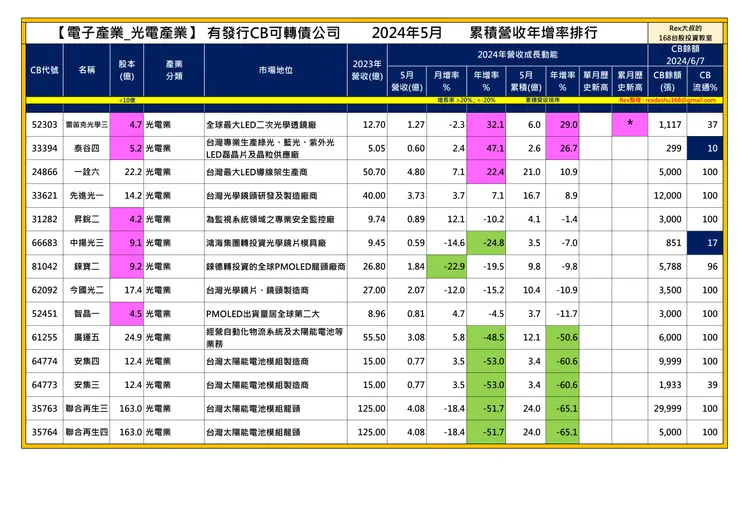
Task: Click the 2024年5月 title text
Action: pos(406,33)
